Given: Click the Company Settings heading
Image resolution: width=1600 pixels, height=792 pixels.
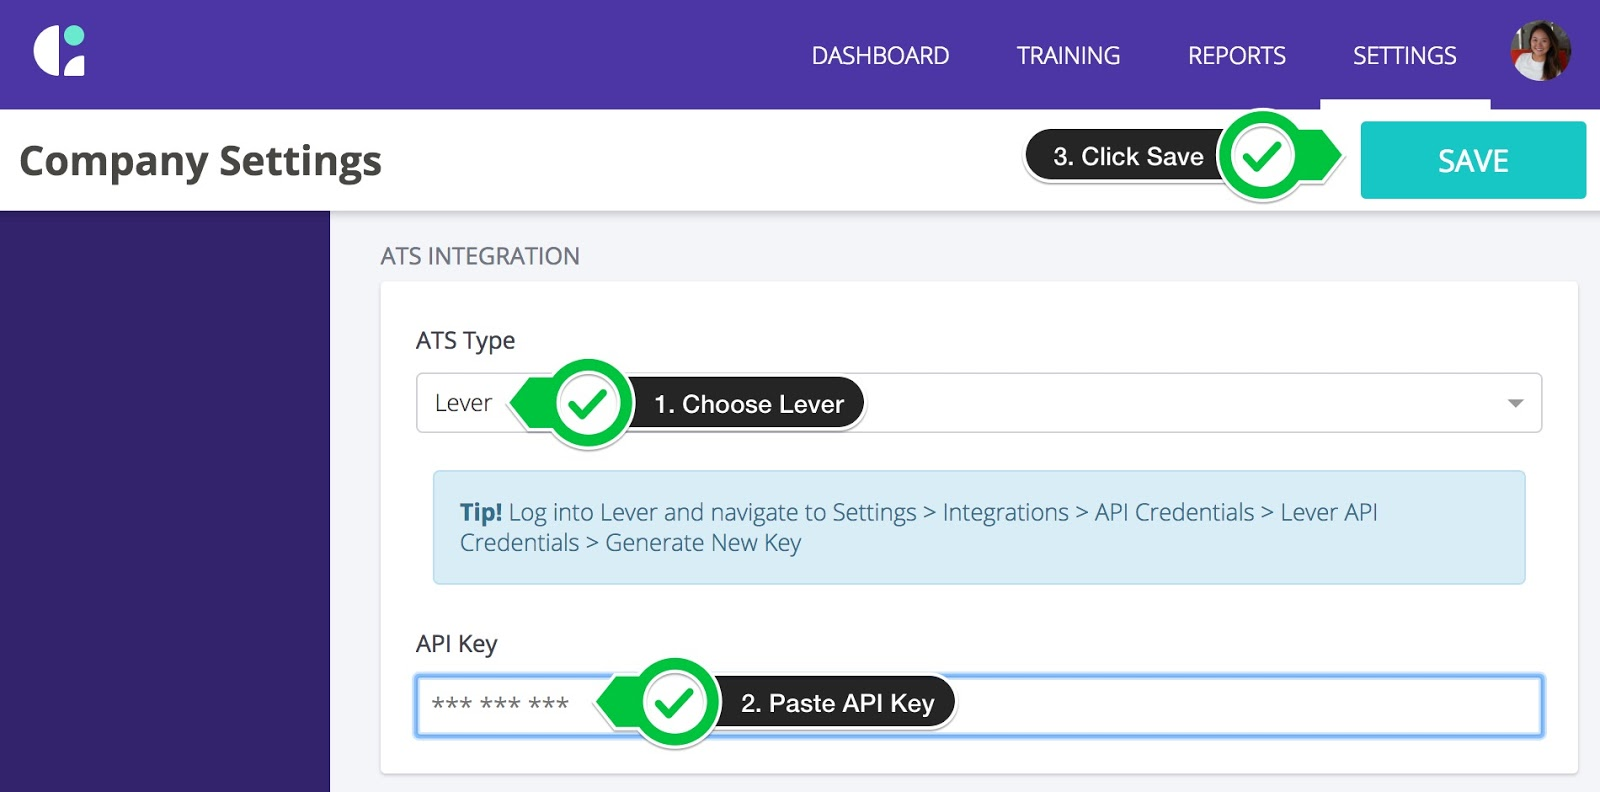Looking at the screenshot, I should [200, 161].
